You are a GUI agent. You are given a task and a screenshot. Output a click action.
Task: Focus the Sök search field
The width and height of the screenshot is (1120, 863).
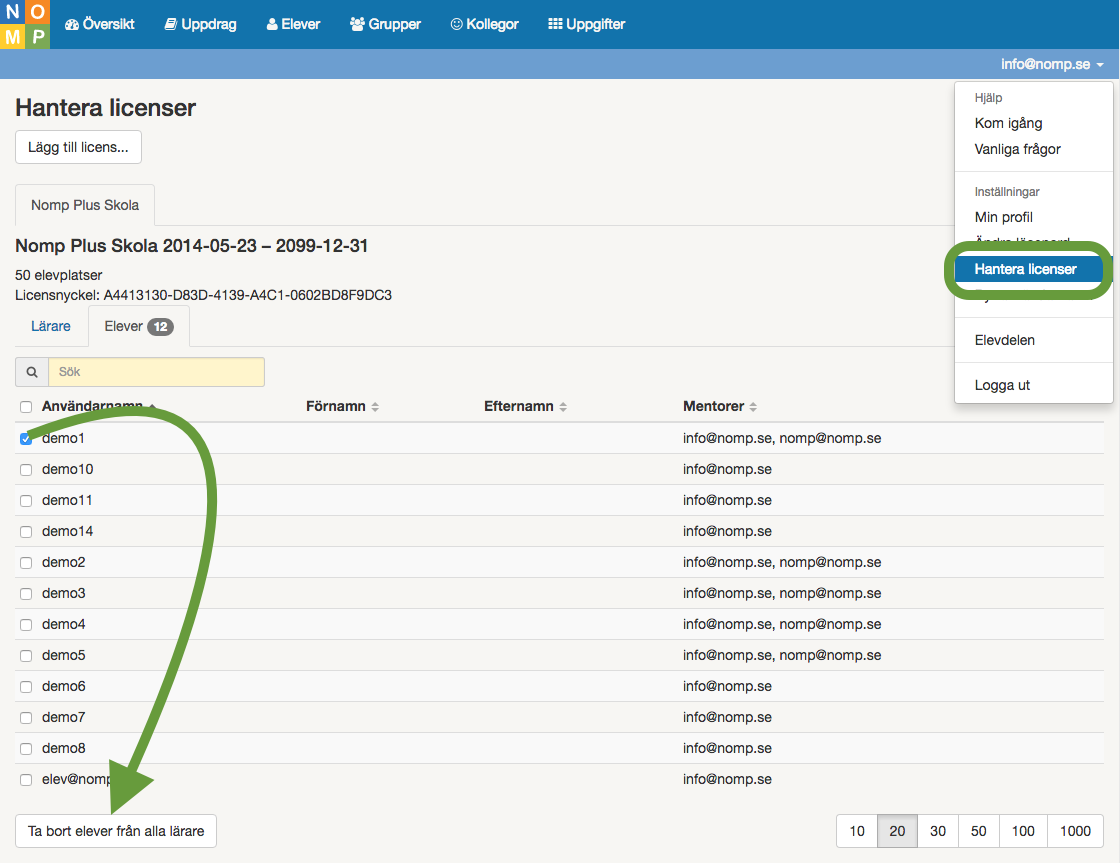156,372
